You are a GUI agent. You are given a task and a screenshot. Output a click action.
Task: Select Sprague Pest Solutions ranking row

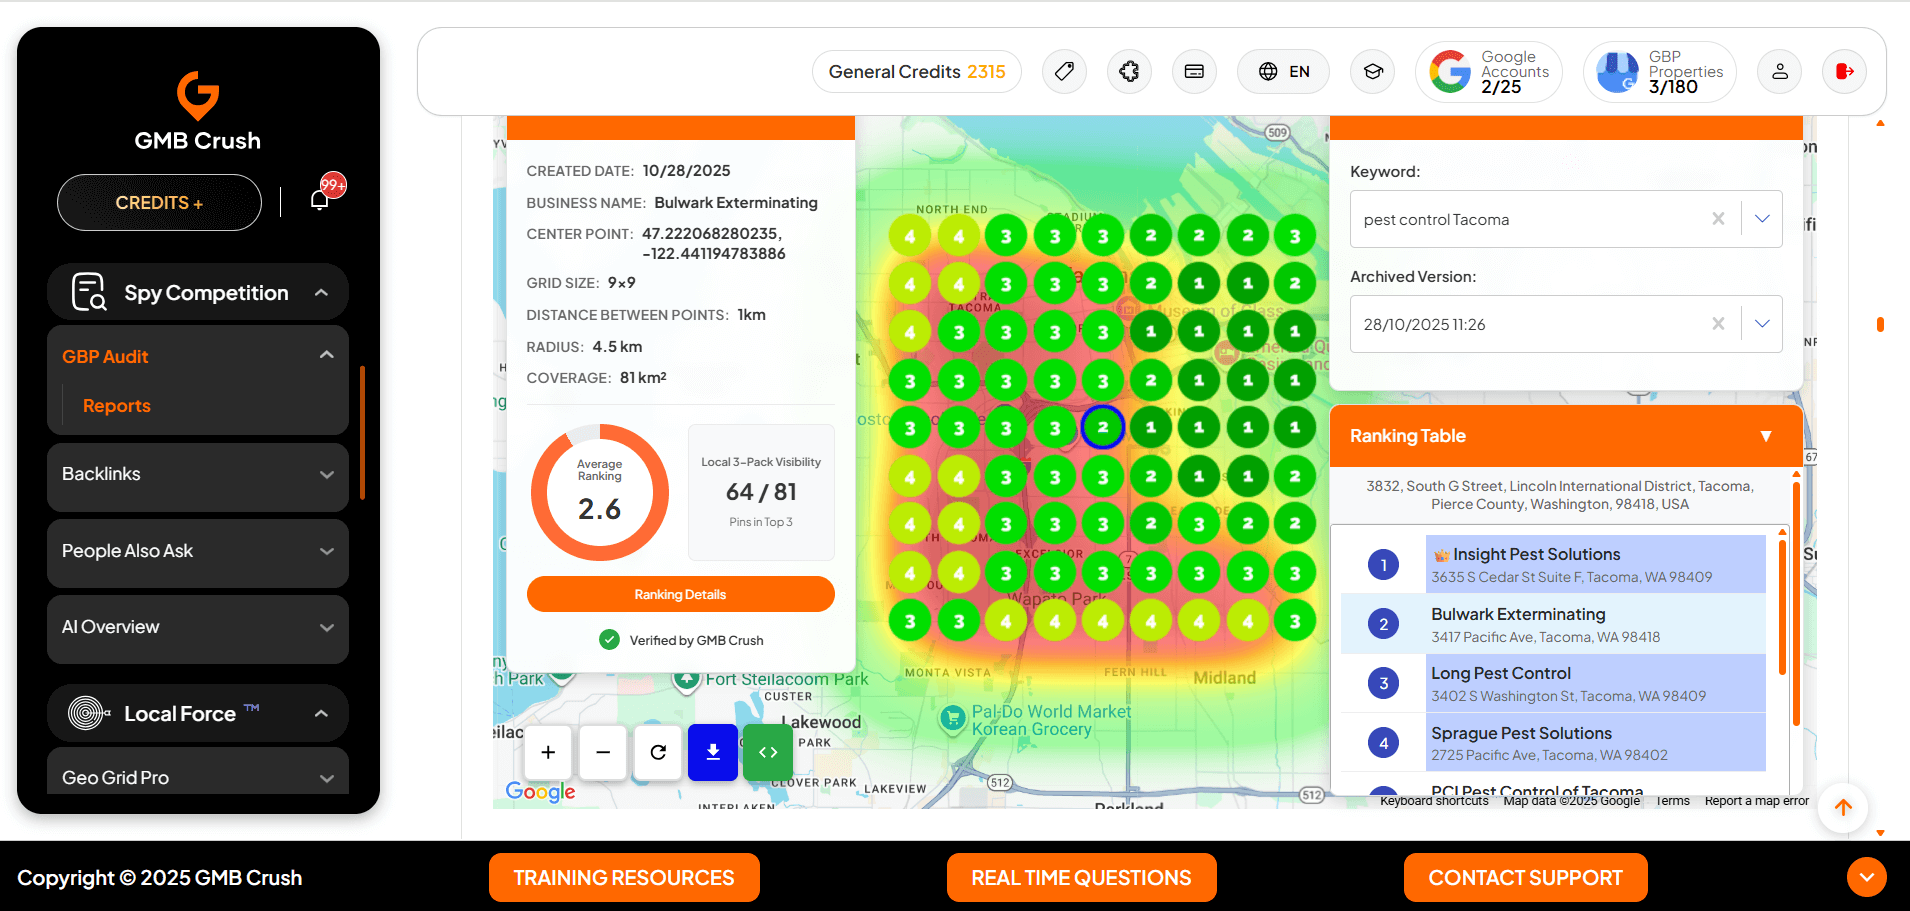point(1553,743)
